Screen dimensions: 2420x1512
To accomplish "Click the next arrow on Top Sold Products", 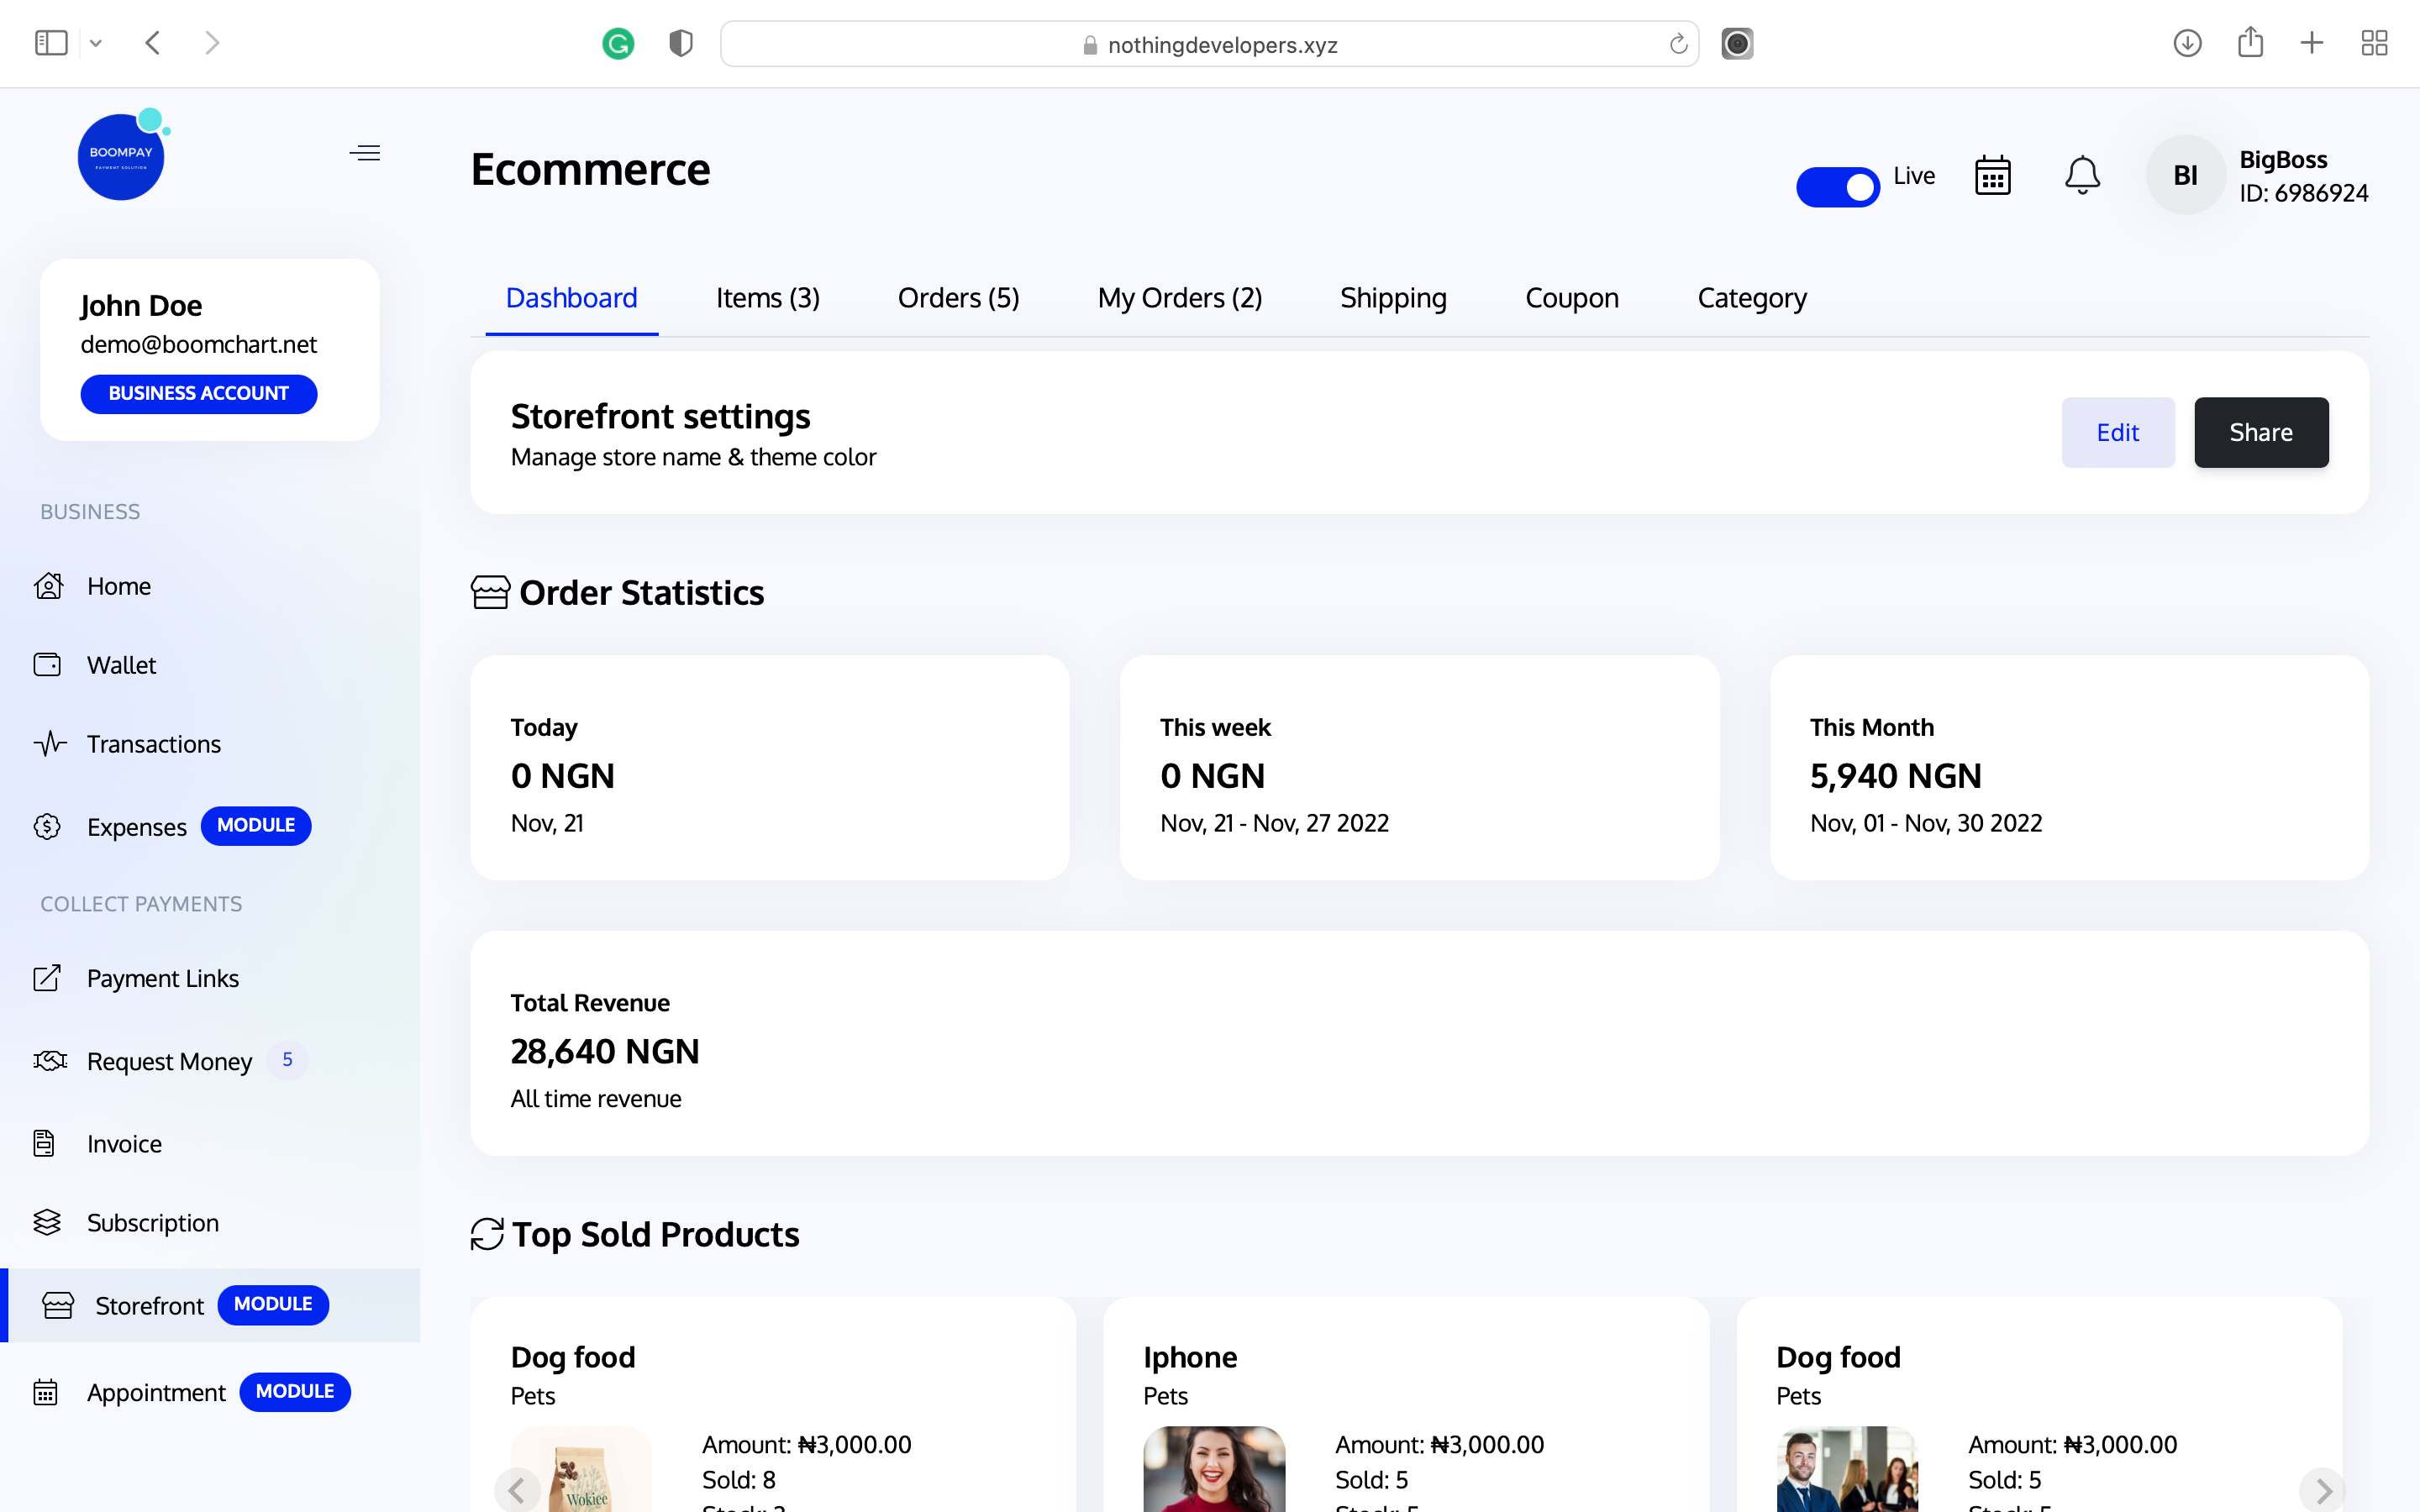I will 2320,1489.
